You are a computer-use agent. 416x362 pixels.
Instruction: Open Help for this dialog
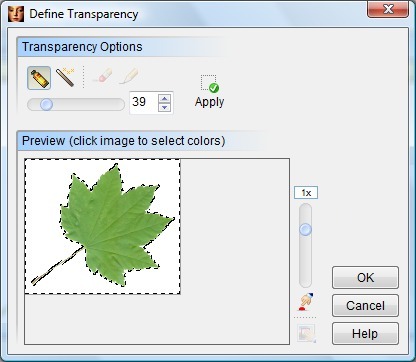[365, 333]
